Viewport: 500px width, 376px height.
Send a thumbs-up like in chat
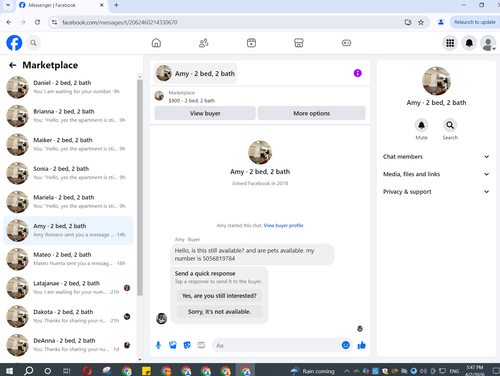point(361,345)
